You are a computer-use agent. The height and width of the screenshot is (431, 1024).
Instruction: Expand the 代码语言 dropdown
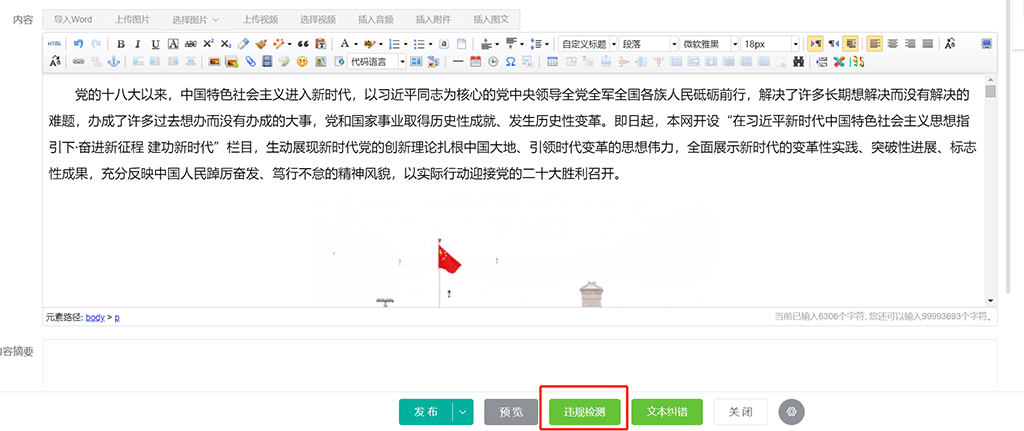point(403,62)
